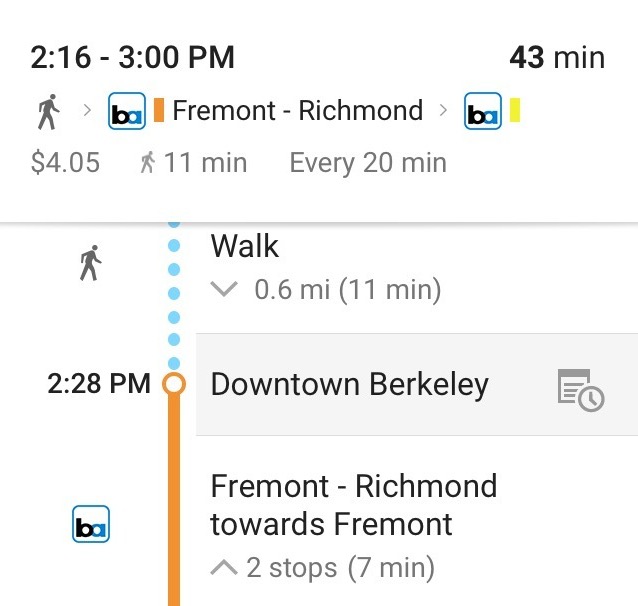This screenshot has height=606, width=638.
Task: Open the Downtown Berkeley departure schedule icon
Action: pos(580,388)
